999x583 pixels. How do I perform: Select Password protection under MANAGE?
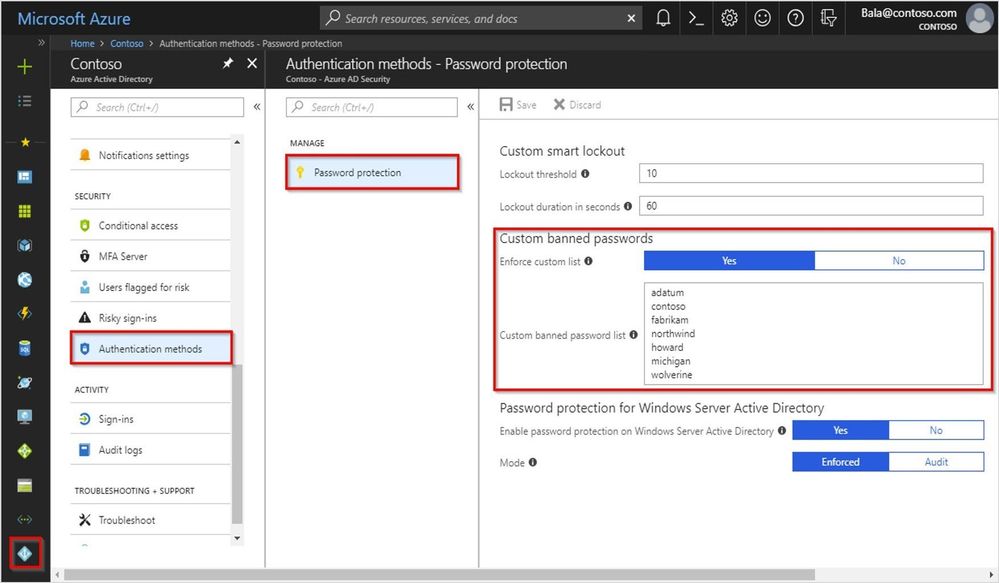click(x=372, y=171)
